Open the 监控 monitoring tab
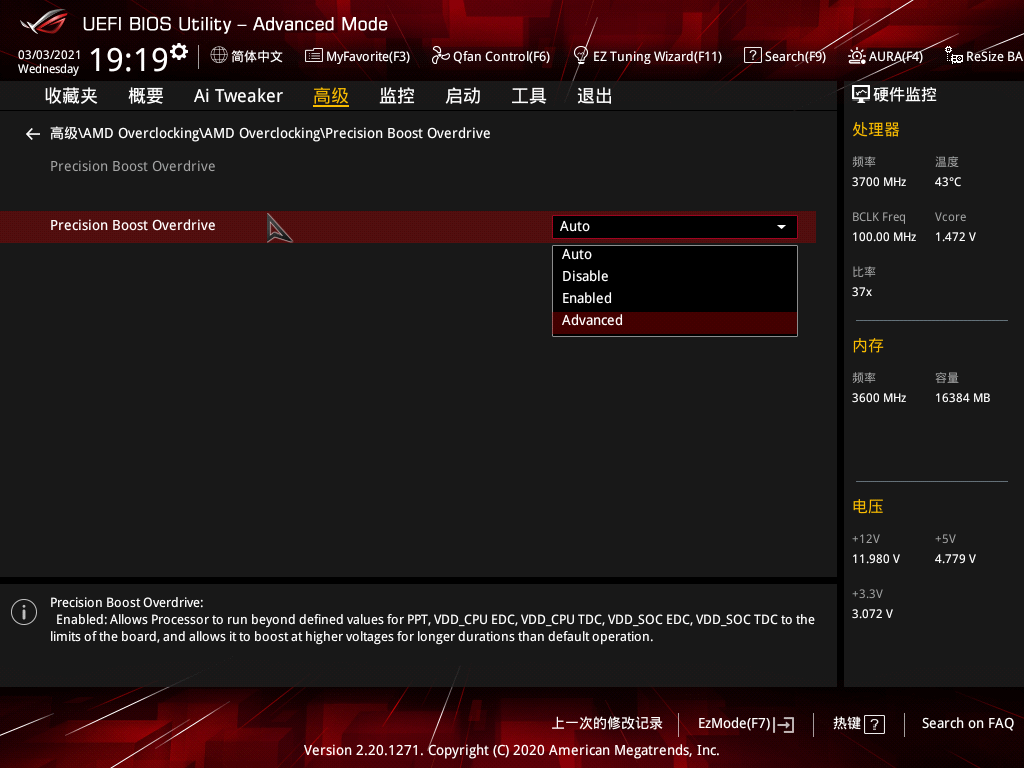The width and height of the screenshot is (1024, 768). pyautogui.click(x=396, y=95)
